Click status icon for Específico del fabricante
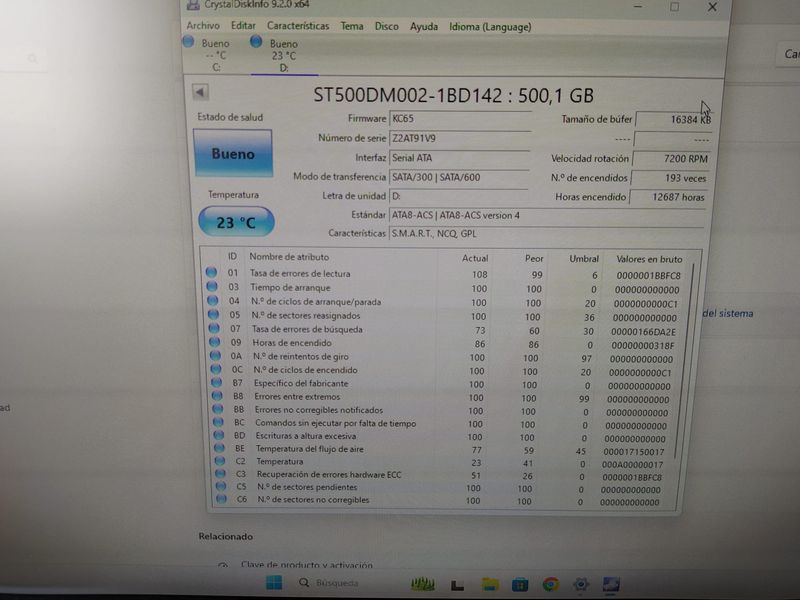800x600 pixels. pos(216,382)
